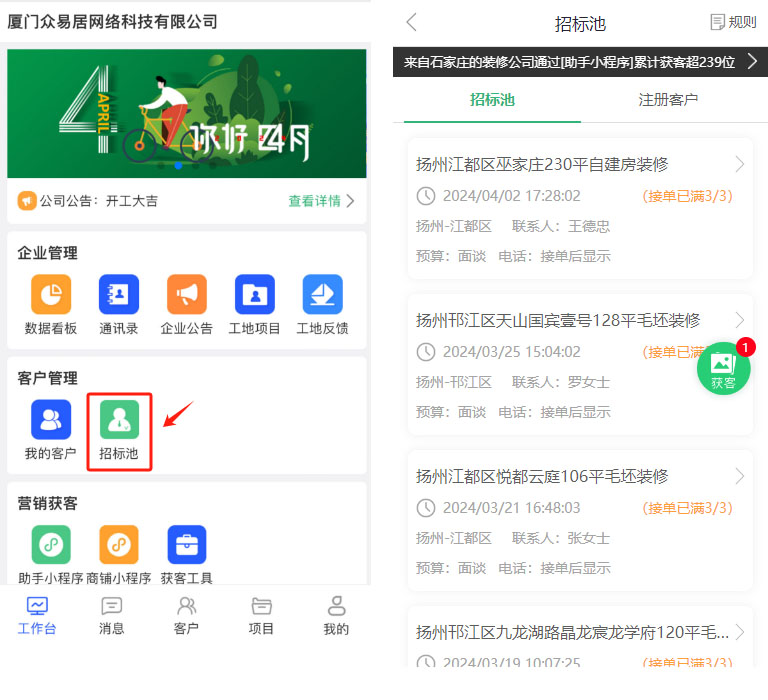Open the 获客工具 briefcase icon

point(186,545)
